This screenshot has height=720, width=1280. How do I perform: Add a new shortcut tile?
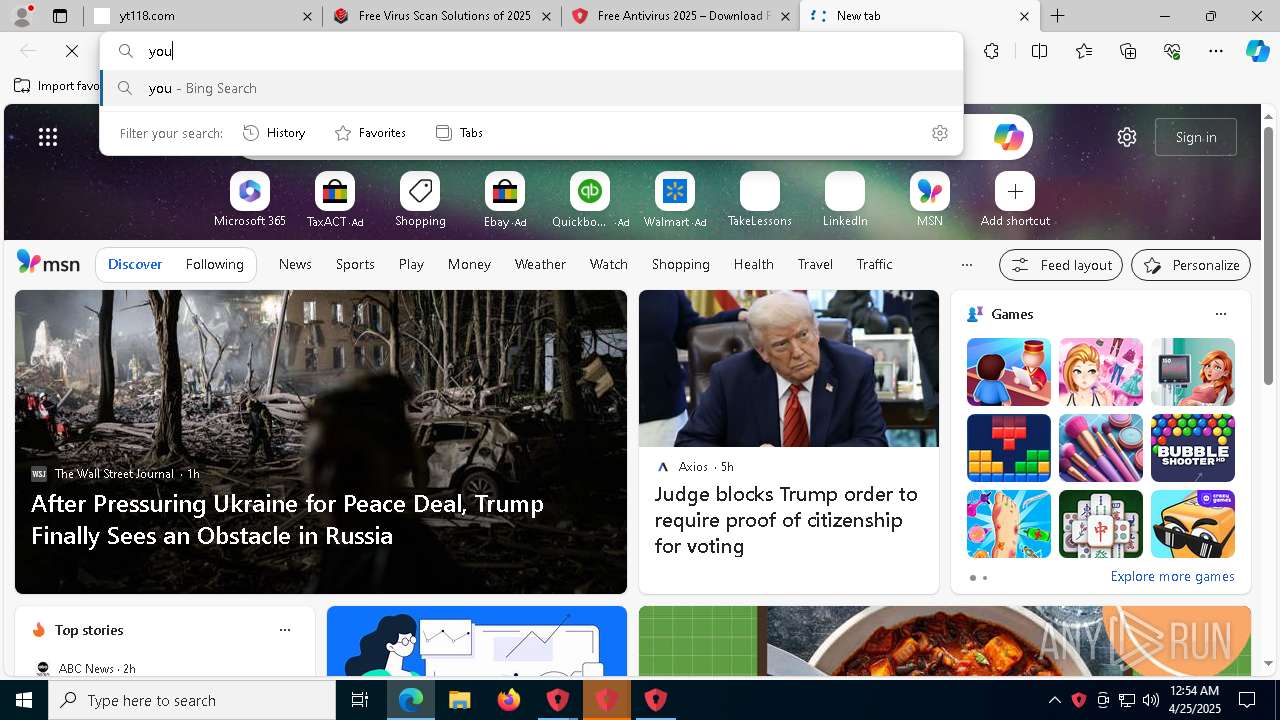[1015, 200]
